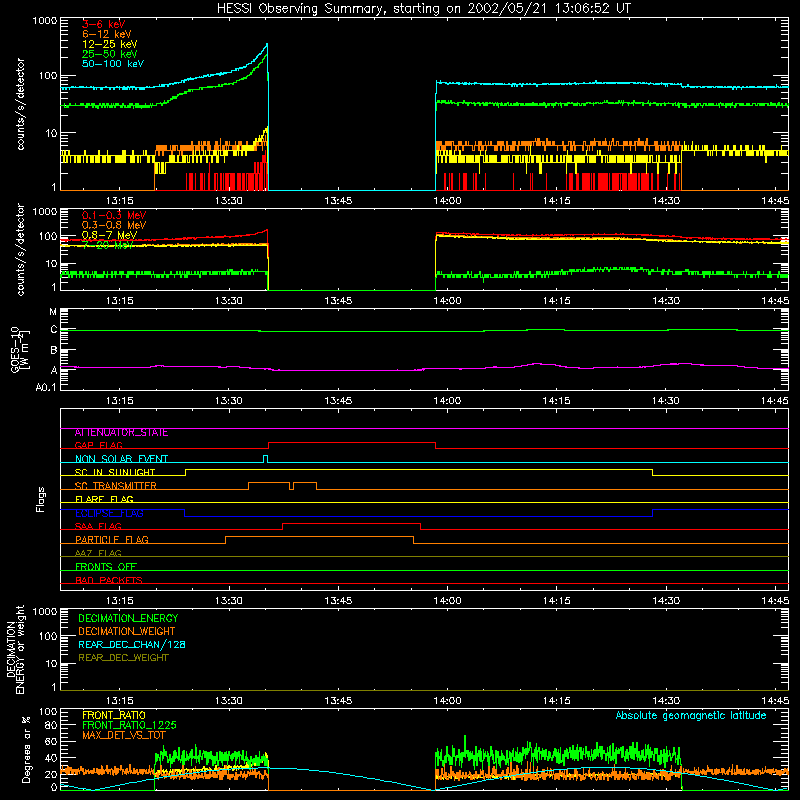Select the 13:45 tick under the Flags plot
800x800 pixels.
pyautogui.click(x=338, y=601)
